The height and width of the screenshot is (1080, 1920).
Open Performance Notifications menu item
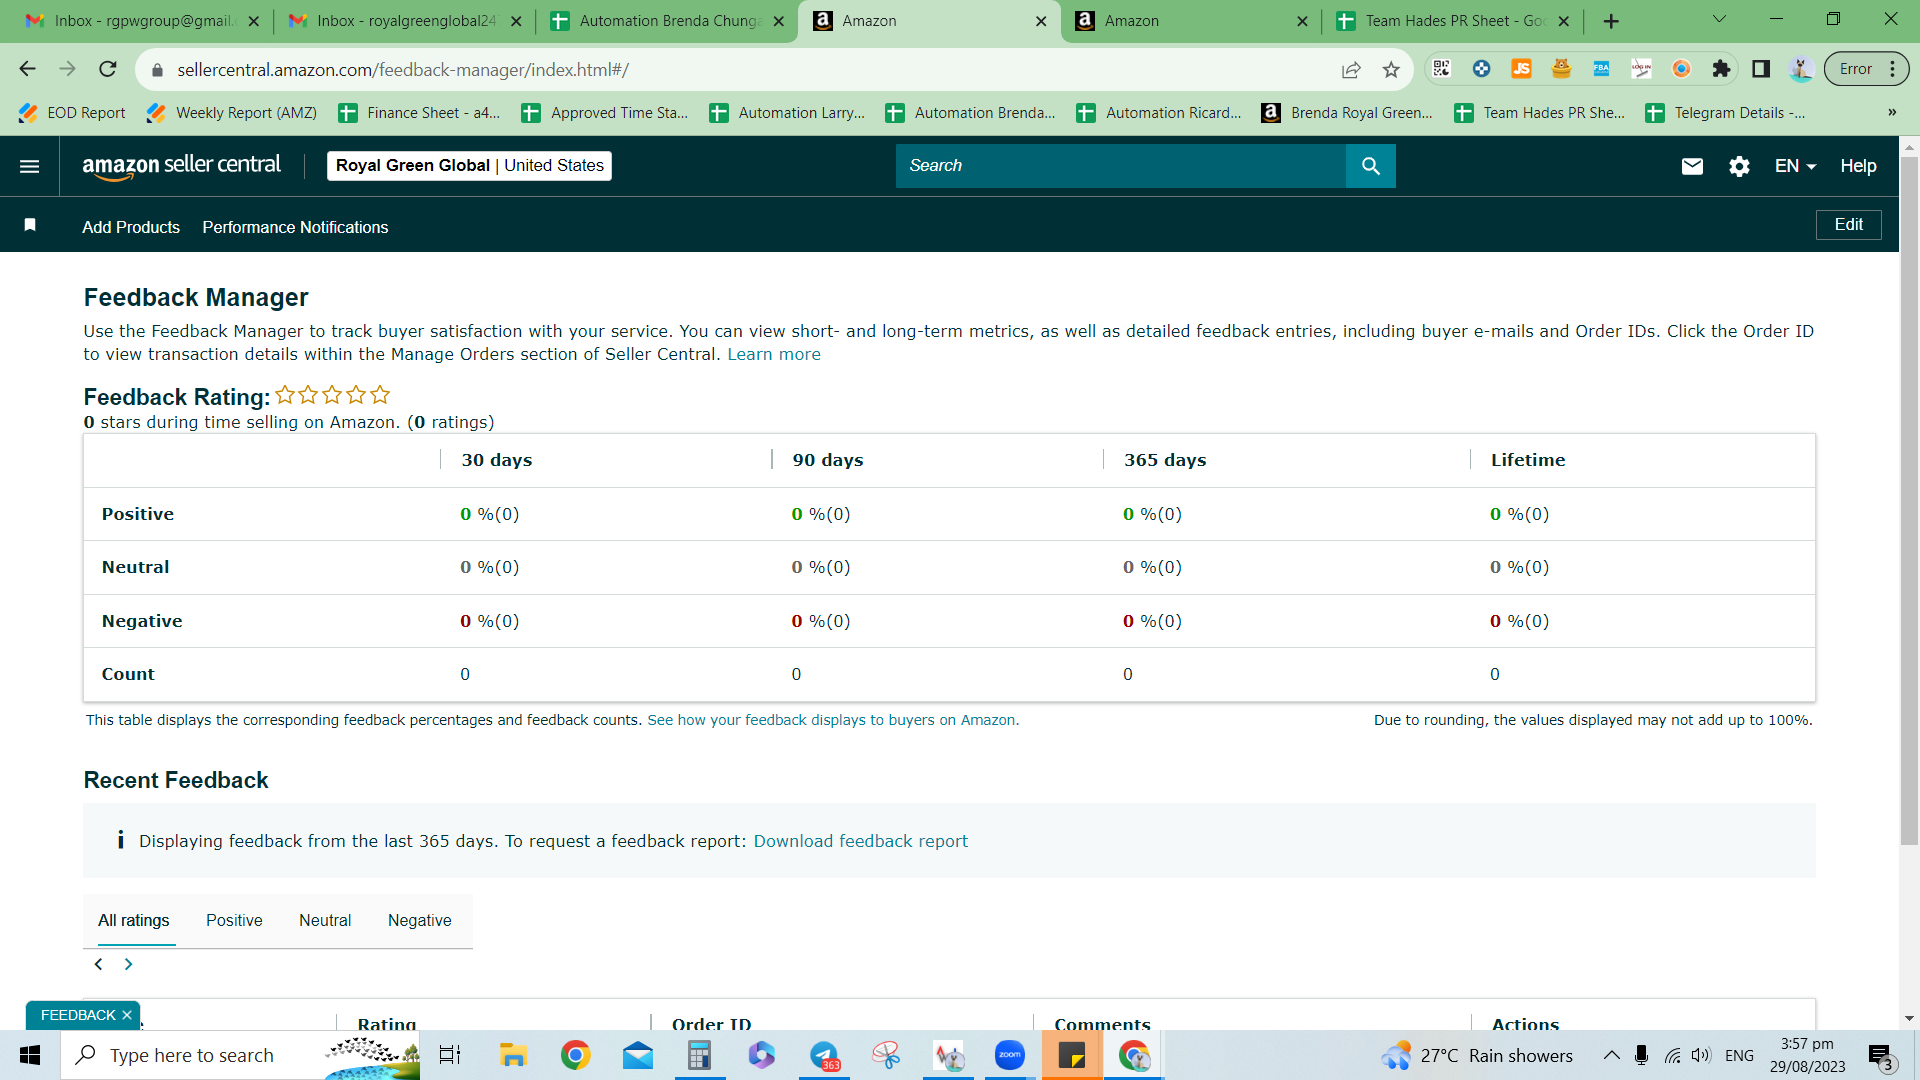click(x=295, y=227)
